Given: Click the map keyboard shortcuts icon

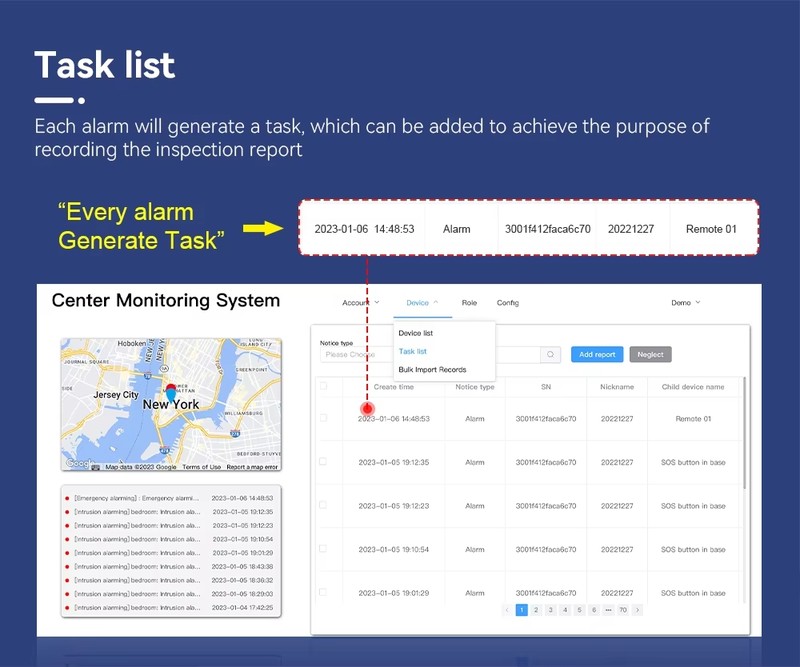Looking at the screenshot, I should coord(96,467).
